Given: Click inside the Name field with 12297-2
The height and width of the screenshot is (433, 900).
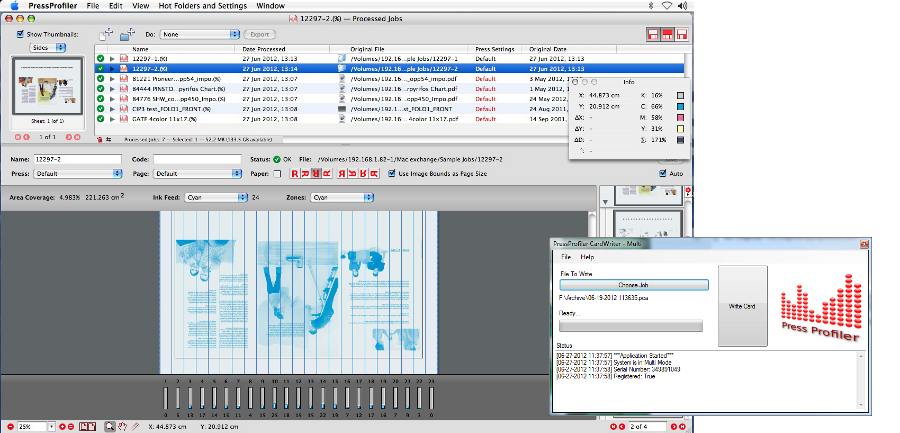Looking at the screenshot, I should click(77, 159).
